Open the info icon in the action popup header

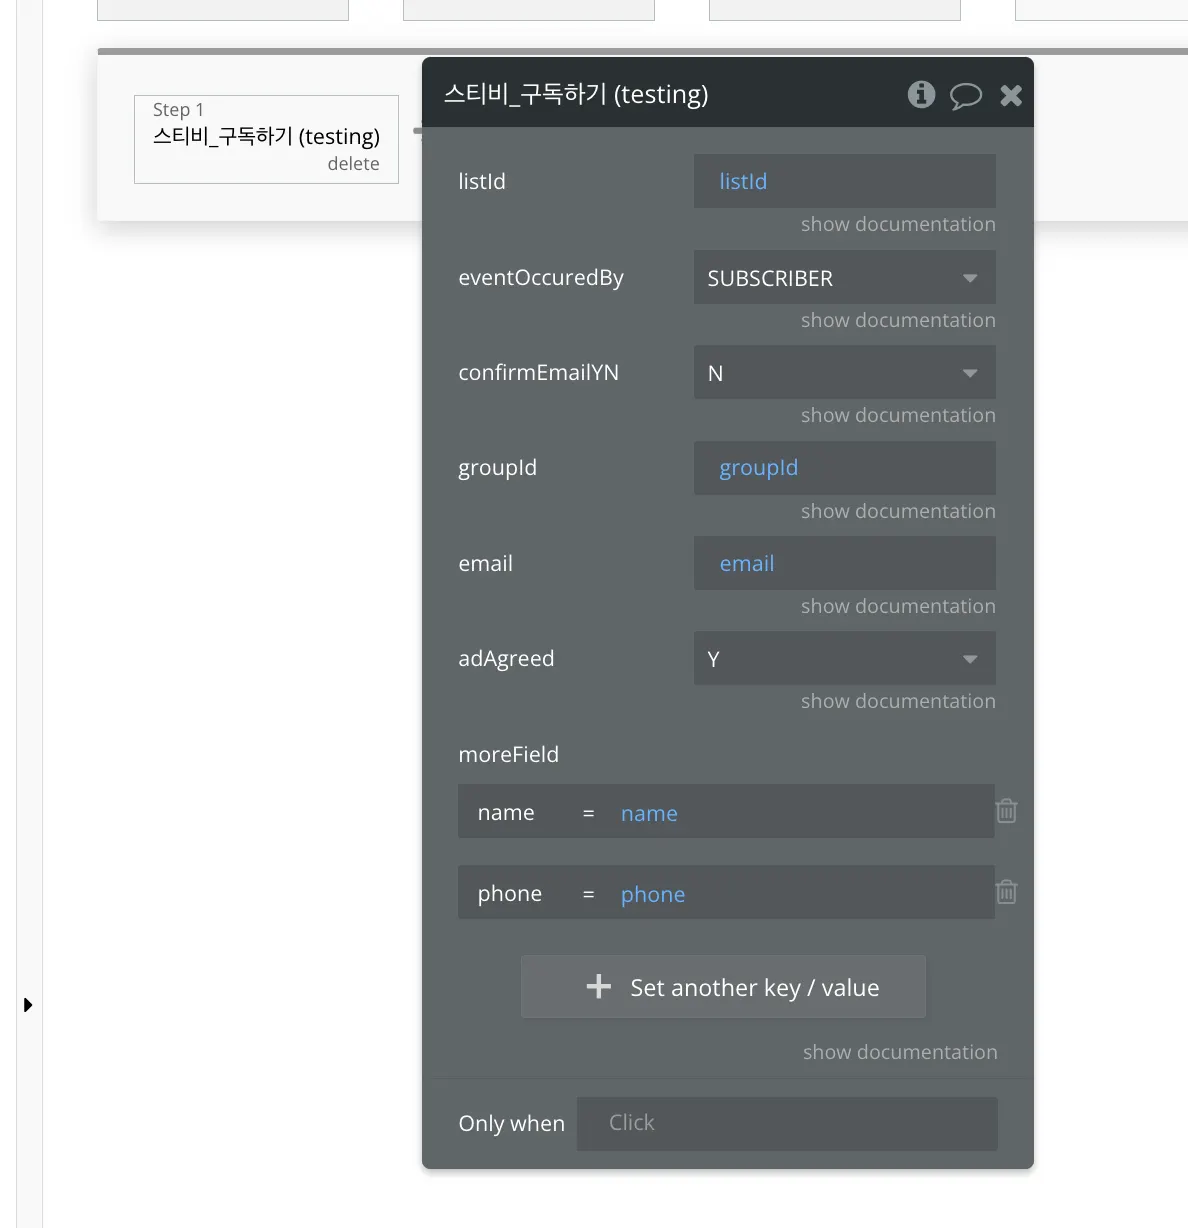[921, 94]
